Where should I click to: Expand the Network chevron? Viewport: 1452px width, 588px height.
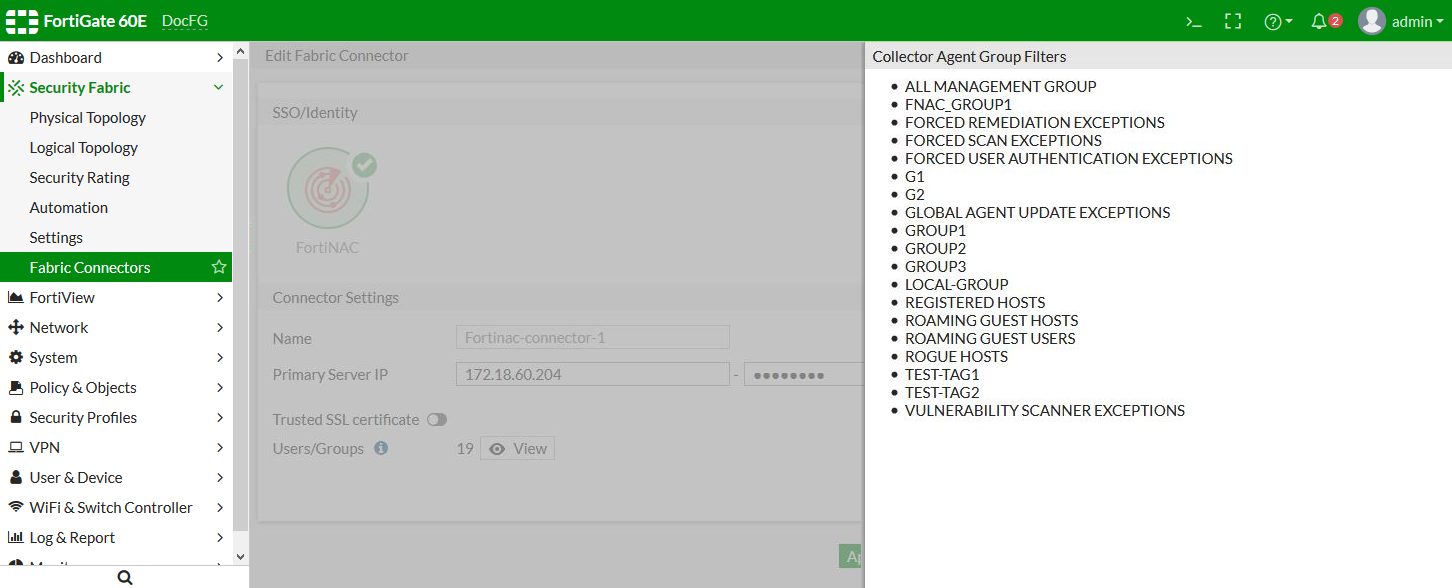click(x=220, y=327)
